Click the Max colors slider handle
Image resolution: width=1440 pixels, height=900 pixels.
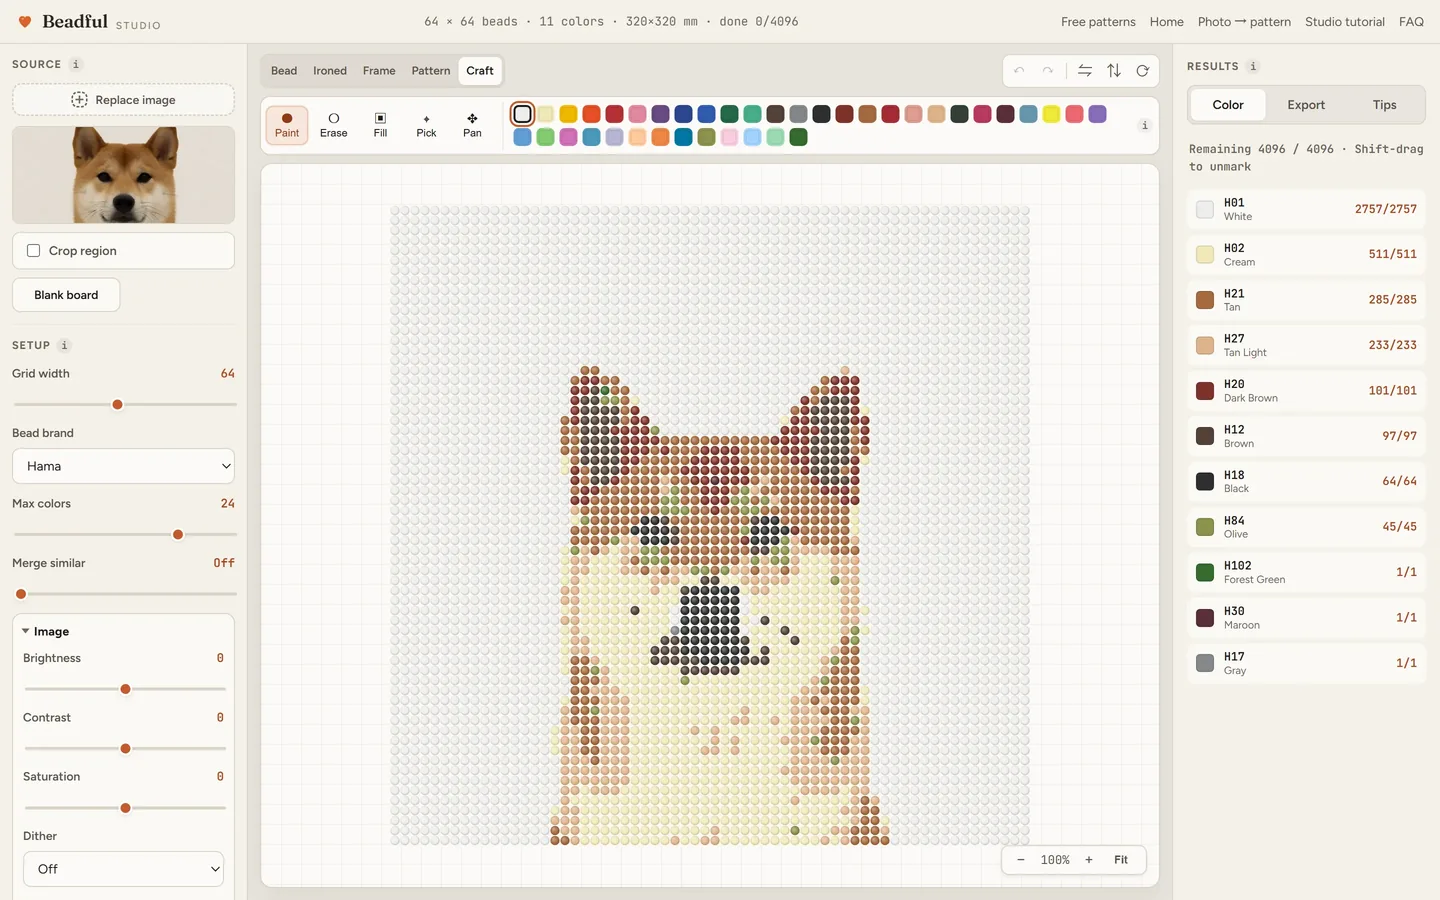click(x=178, y=535)
